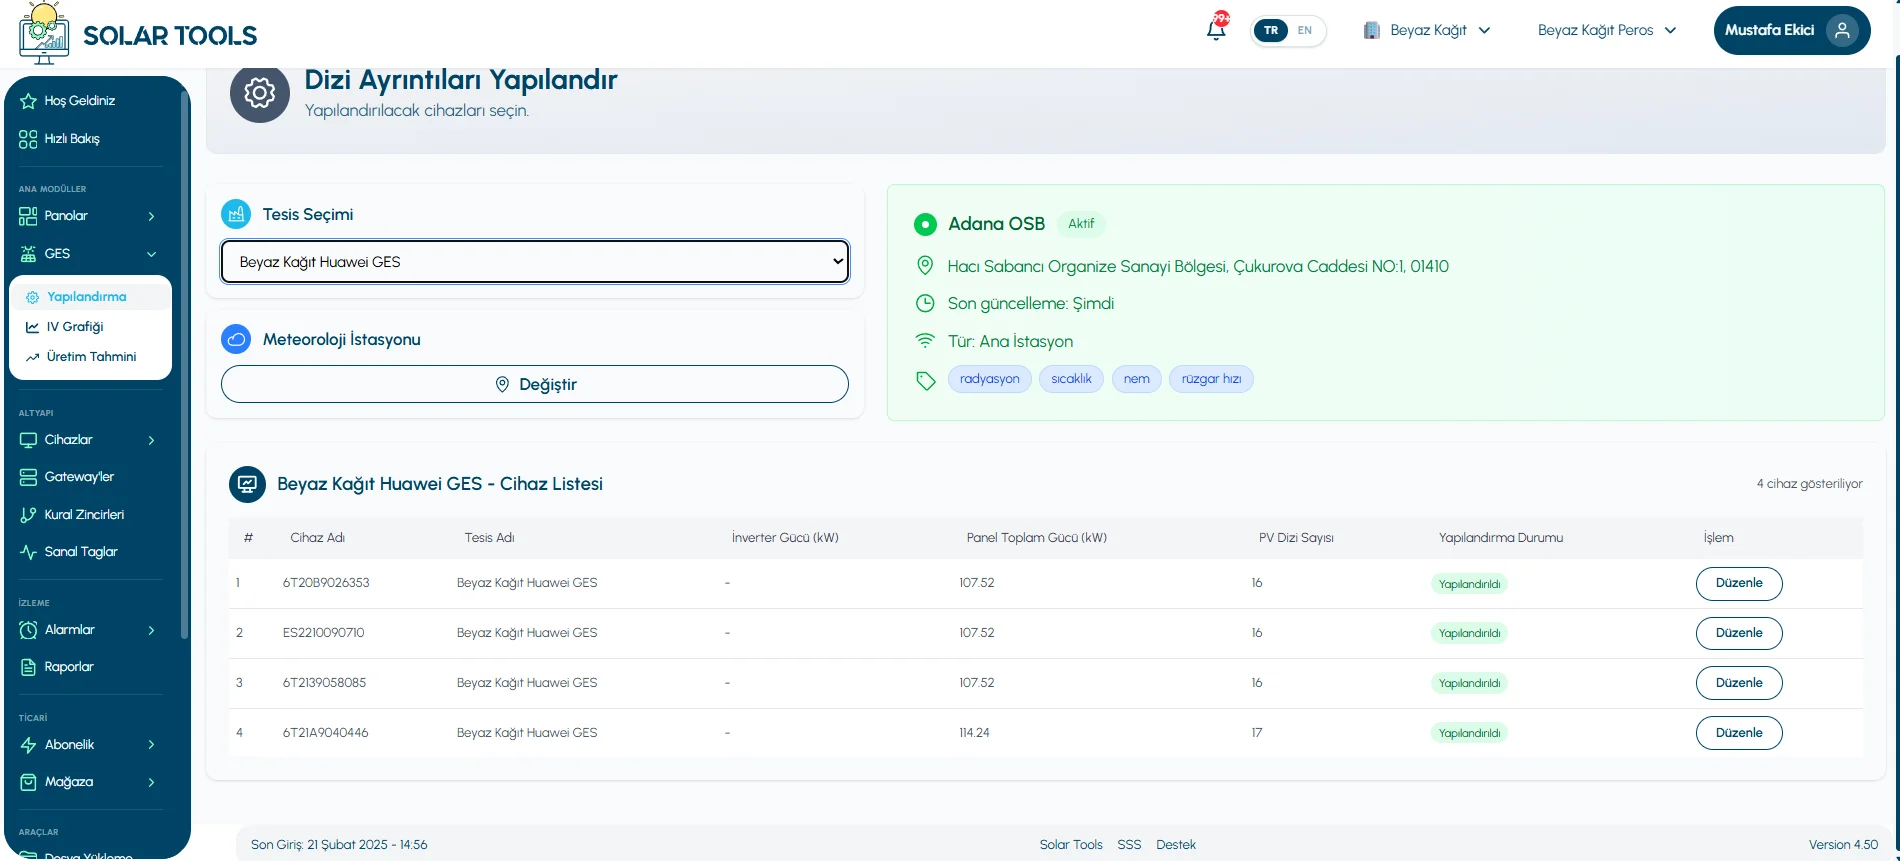Image resolution: width=1900 pixels, height=861 pixels.
Task: Click the Panel Toplam Gücü (kW) column header
Action: tap(1036, 538)
